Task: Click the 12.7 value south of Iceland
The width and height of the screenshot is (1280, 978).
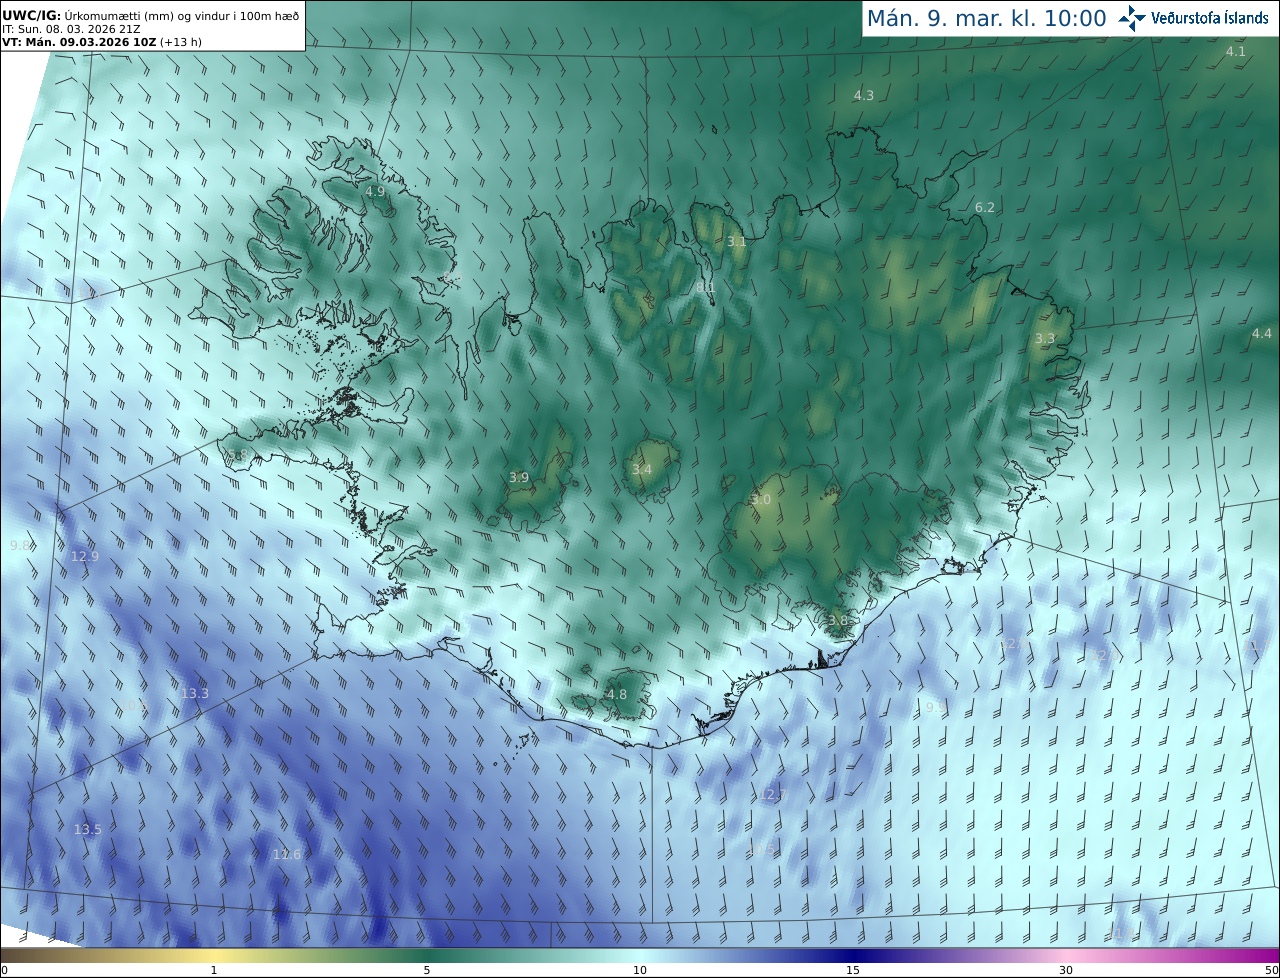Action: pos(774,794)
